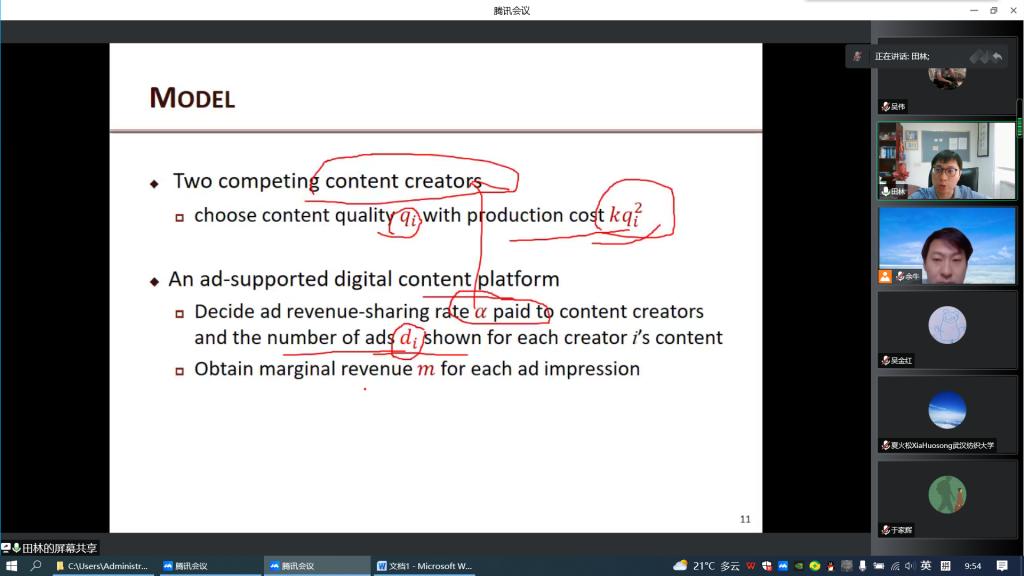
Task: Click muted mic icon beside 夏火松XiaHuosong
Action: (x=885, y=445)
